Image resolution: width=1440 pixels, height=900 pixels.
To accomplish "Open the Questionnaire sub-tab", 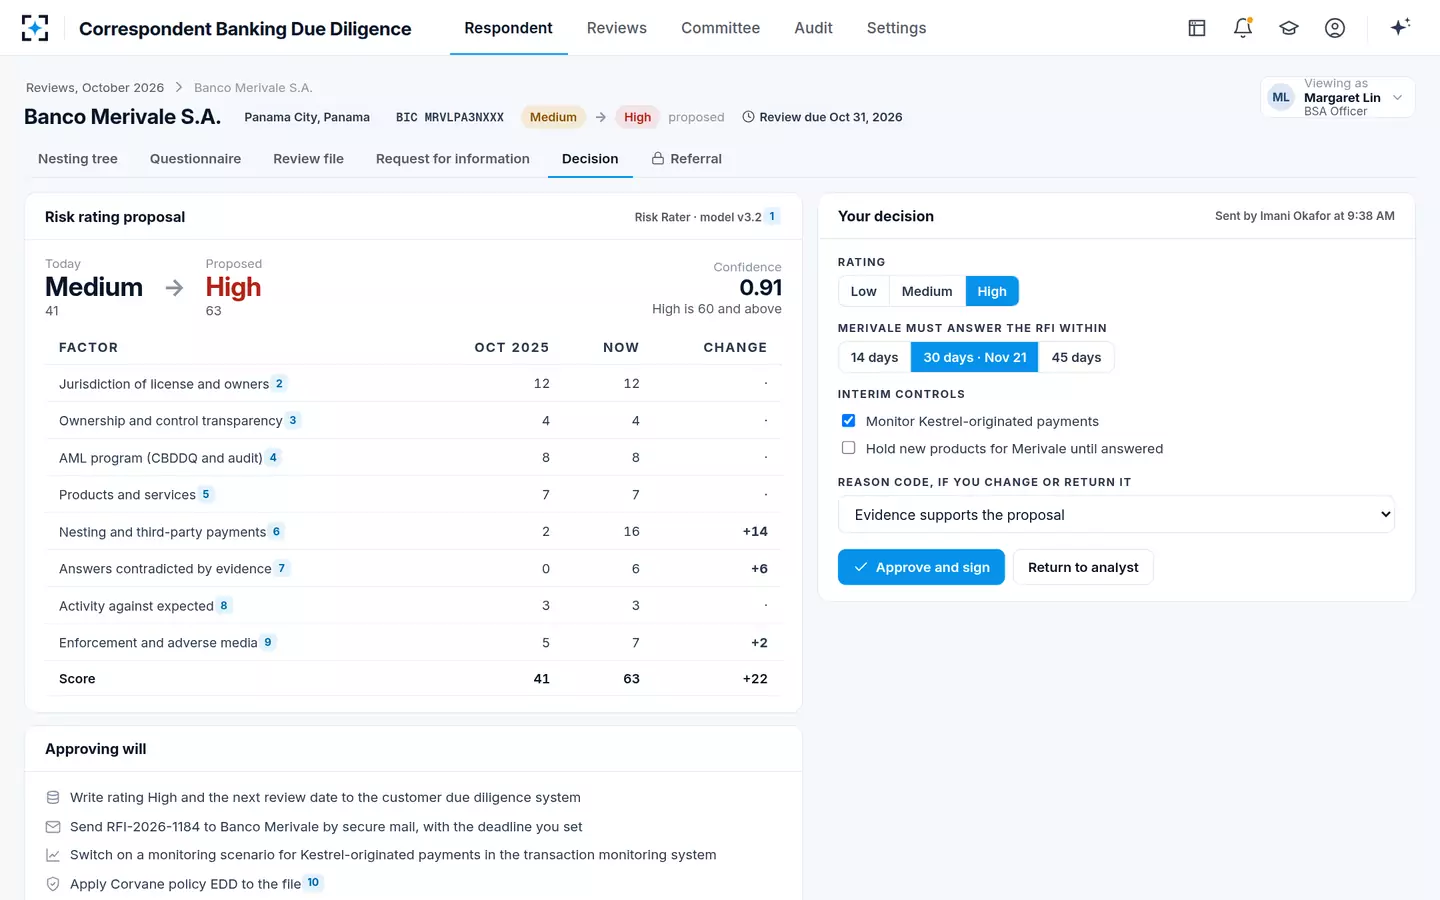I will tap(195, 158).
